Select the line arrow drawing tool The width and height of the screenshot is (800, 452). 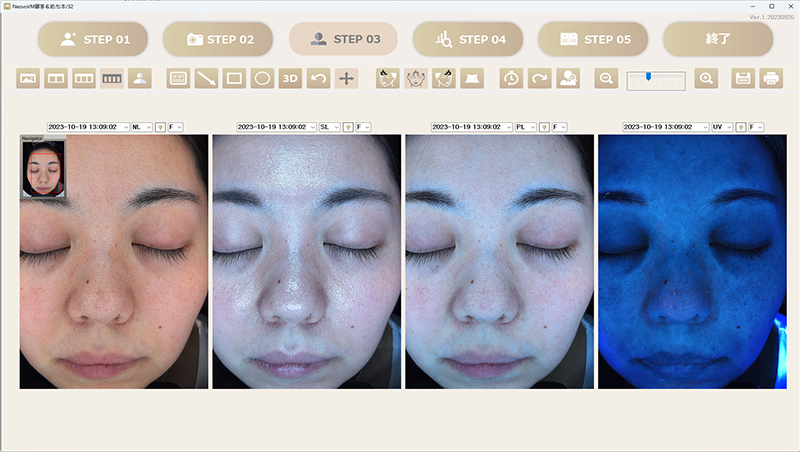[x=206, y=78]
